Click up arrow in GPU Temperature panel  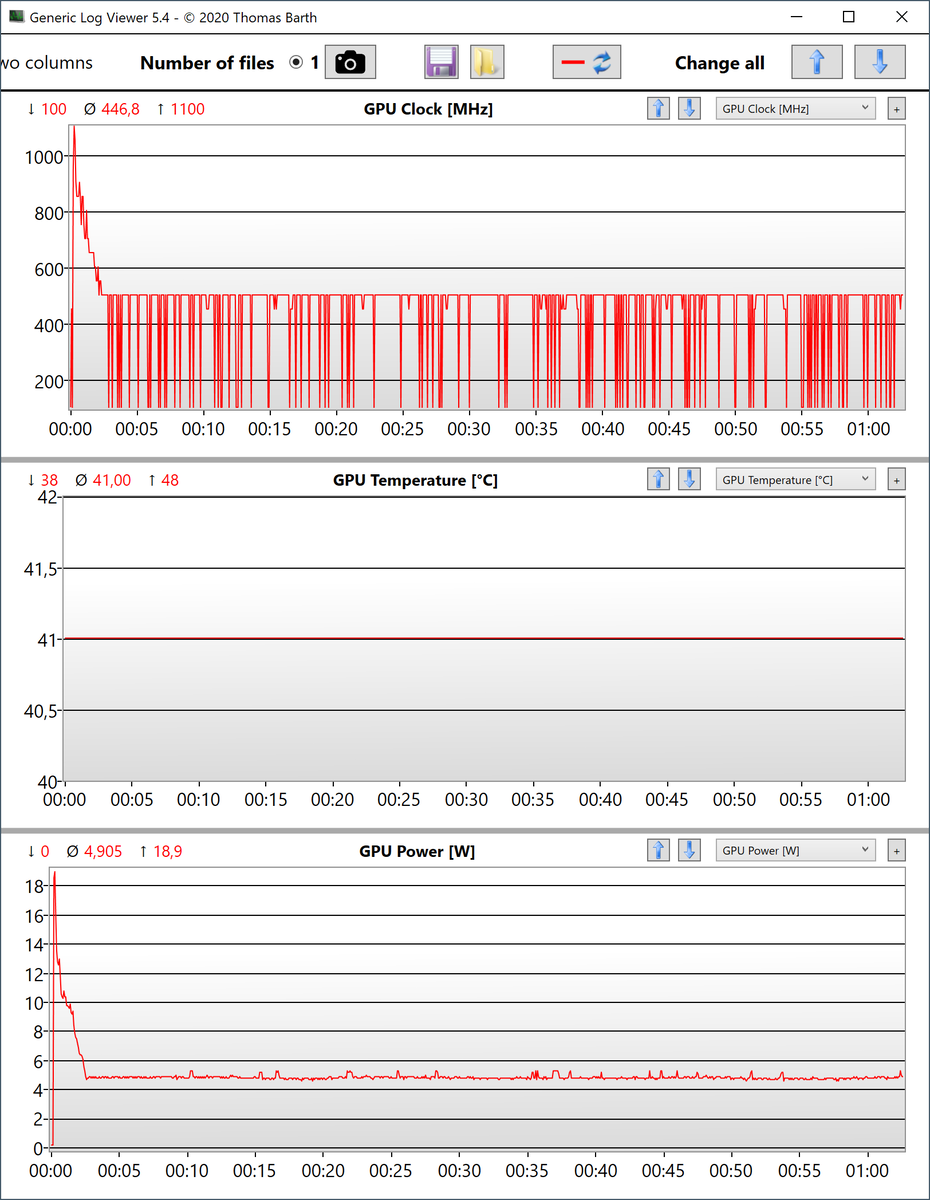click(x=658, y=480)
